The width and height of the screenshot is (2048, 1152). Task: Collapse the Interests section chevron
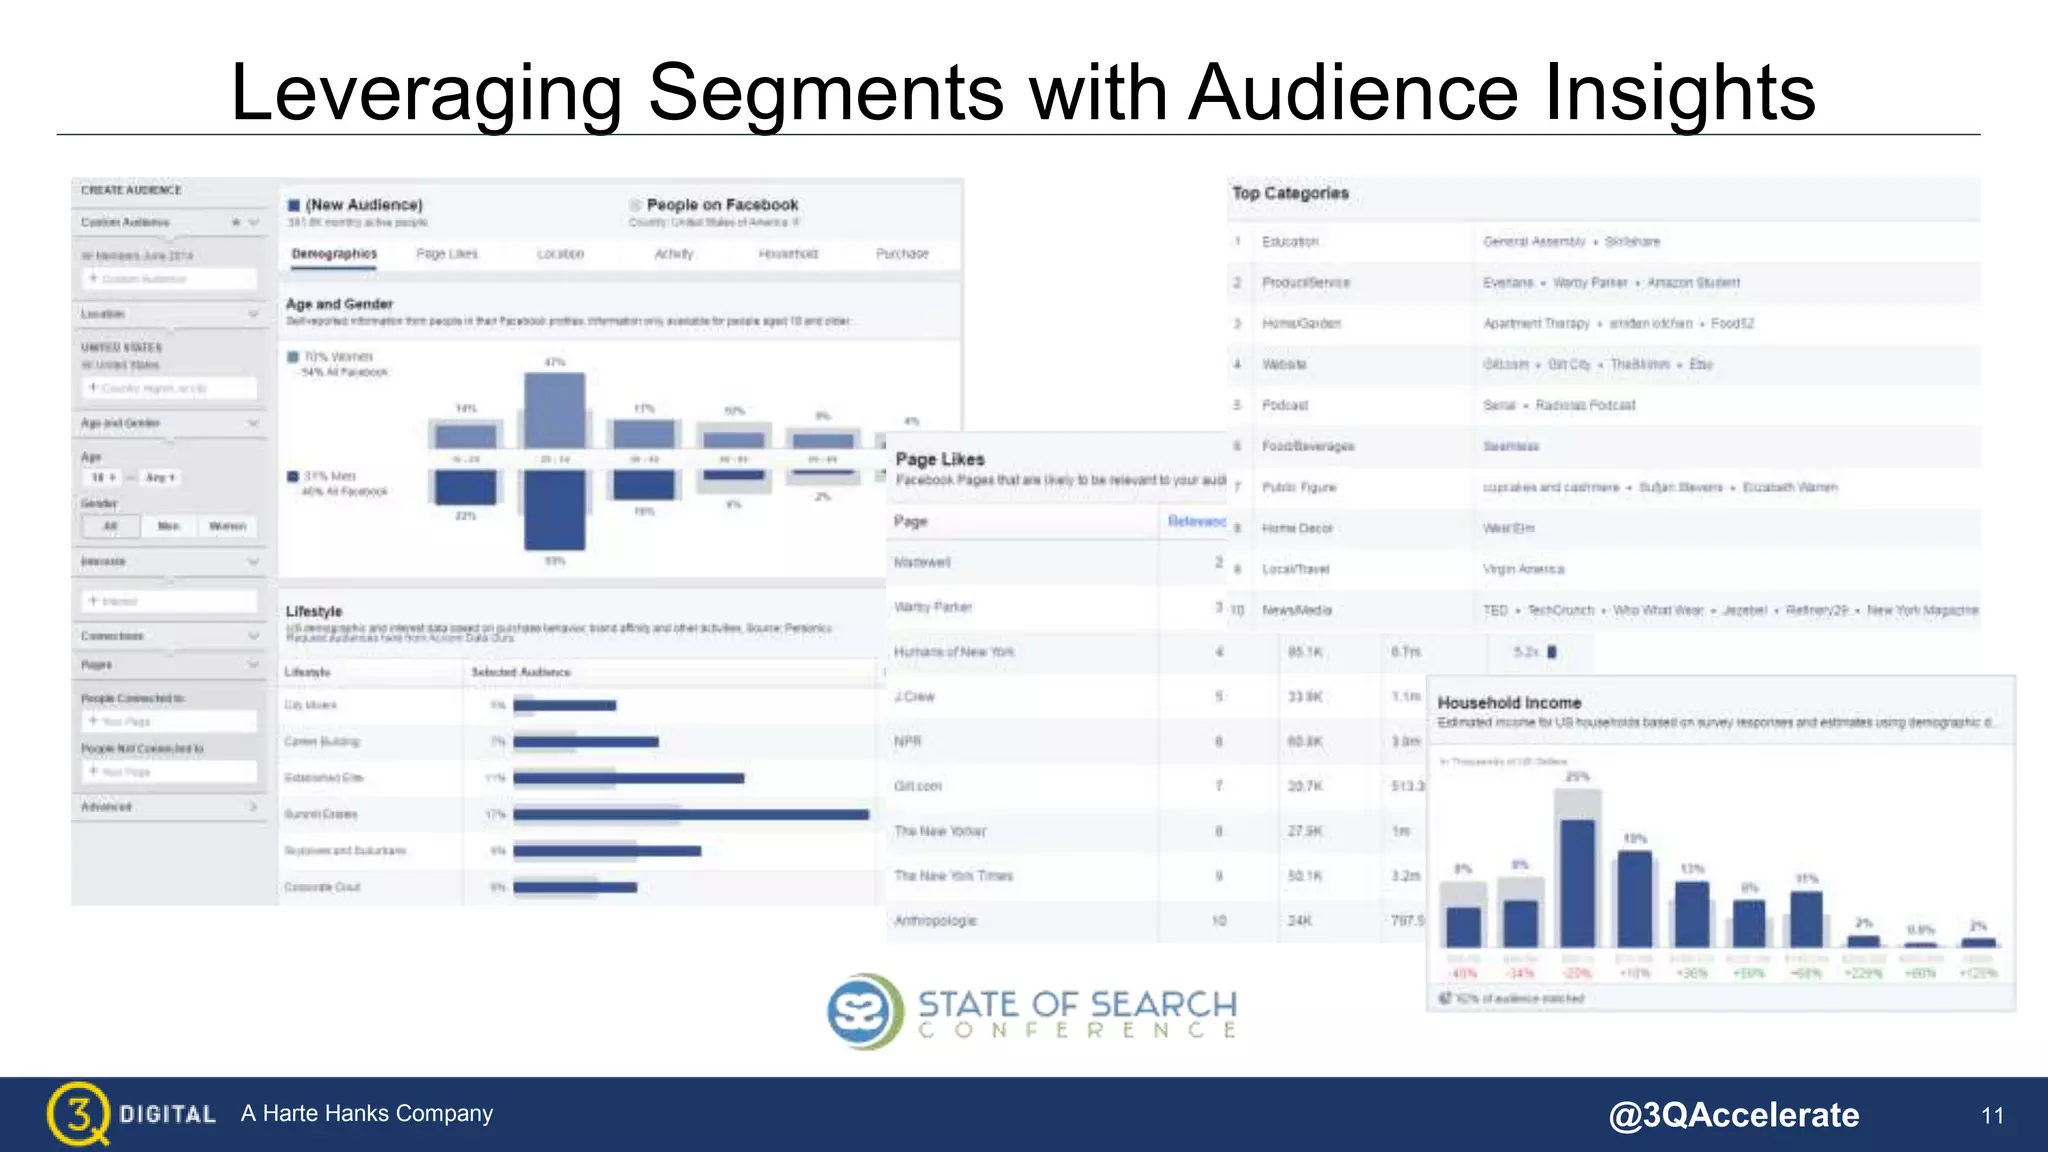[253, 562]
